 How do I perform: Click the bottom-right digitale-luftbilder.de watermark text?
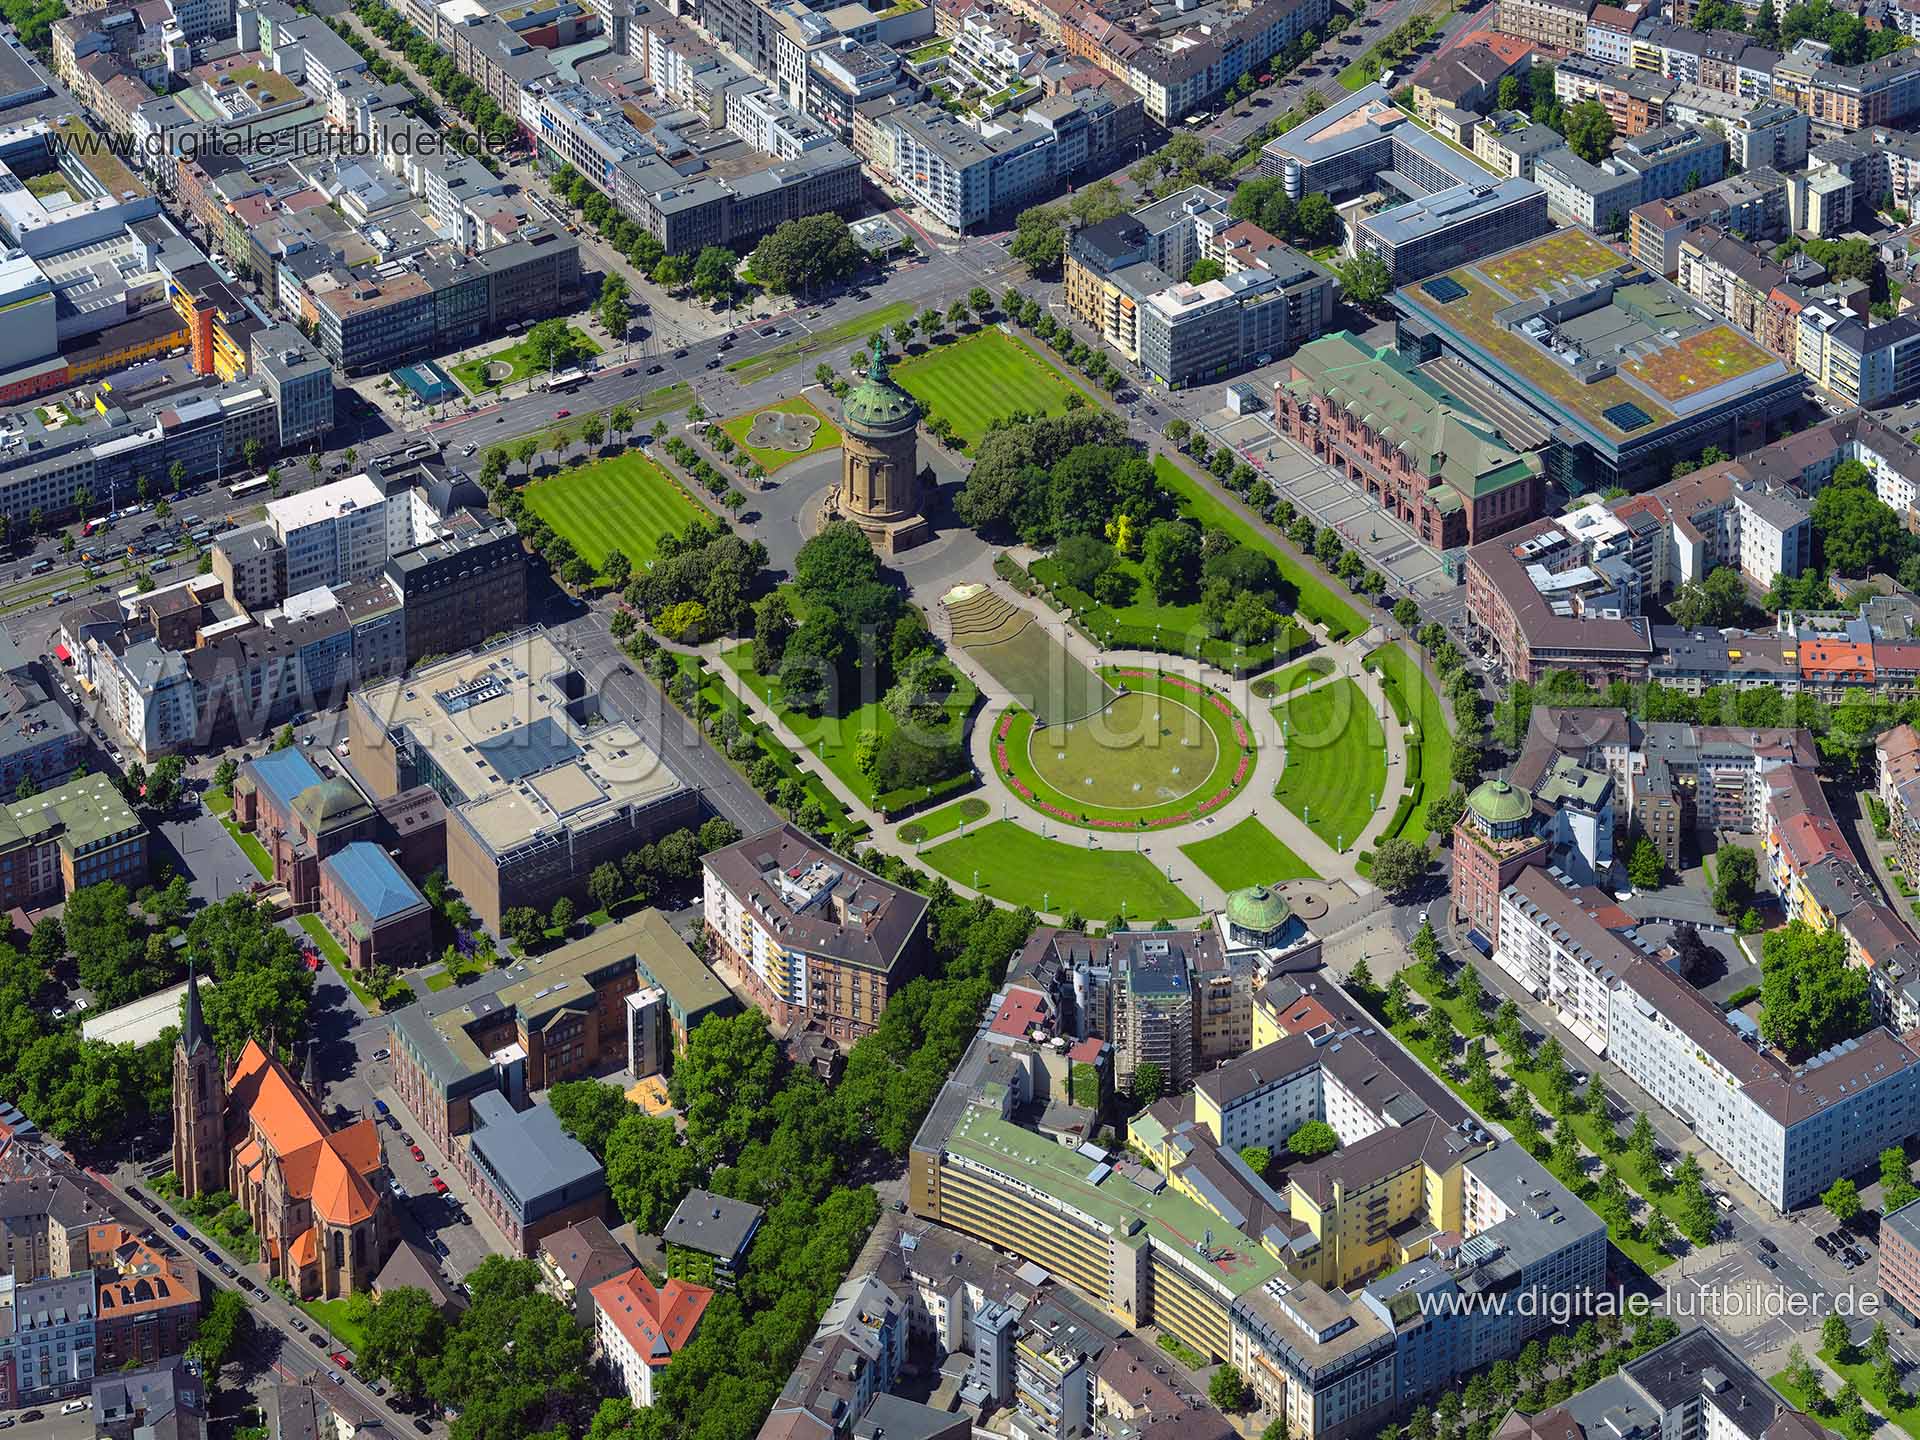1648,1302
